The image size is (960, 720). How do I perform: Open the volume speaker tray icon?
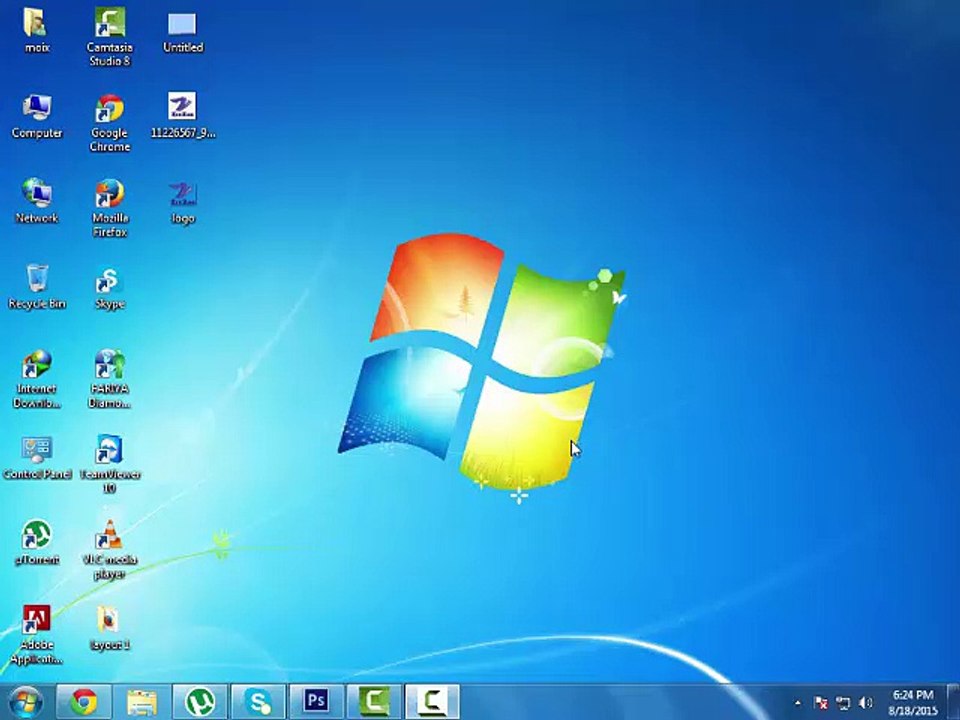point(865,703)
